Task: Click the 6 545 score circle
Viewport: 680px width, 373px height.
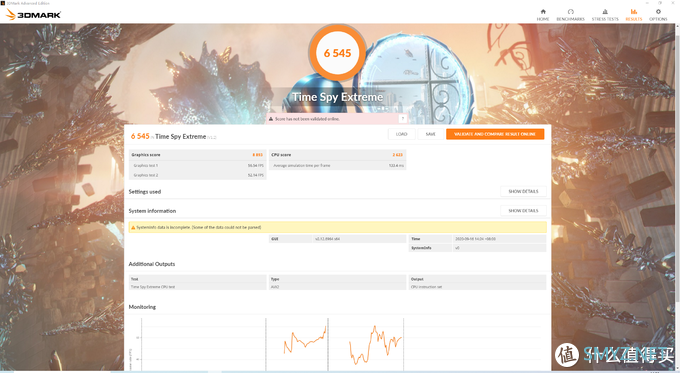Action: (337, 53)
